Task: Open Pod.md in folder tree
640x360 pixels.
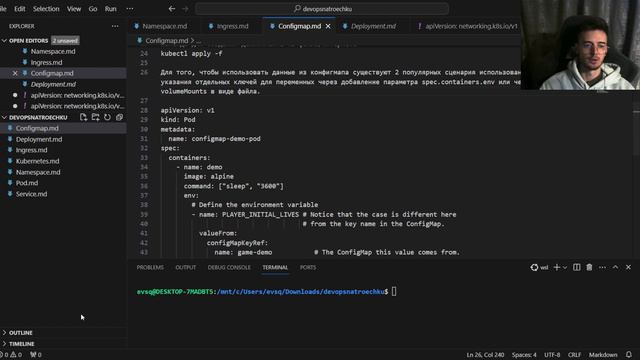Action: 27,183
